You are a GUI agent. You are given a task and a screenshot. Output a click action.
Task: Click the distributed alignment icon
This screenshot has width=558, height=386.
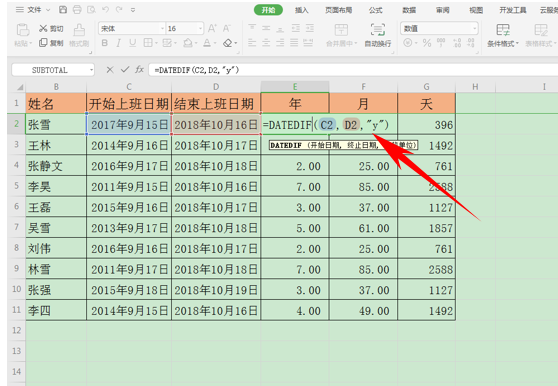[308, 43]
